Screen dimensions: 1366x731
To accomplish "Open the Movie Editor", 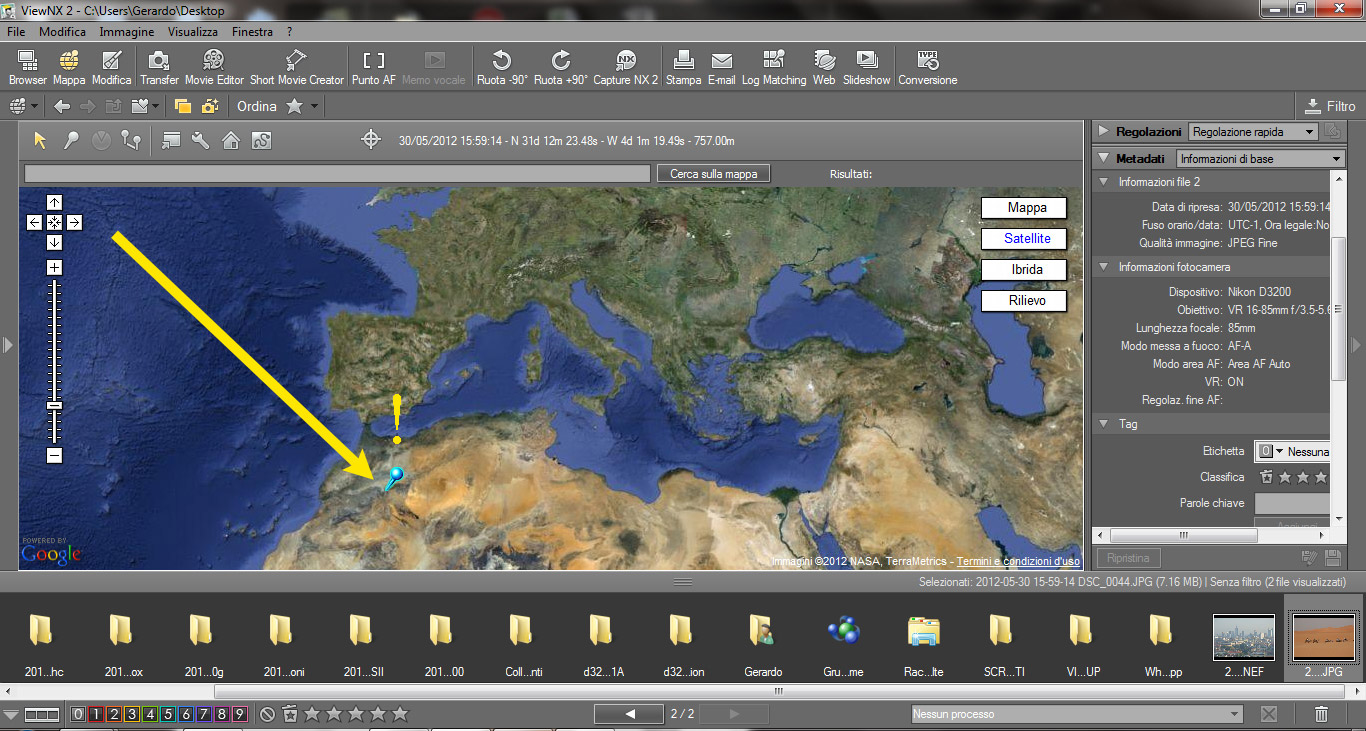I will click(214, 67).
